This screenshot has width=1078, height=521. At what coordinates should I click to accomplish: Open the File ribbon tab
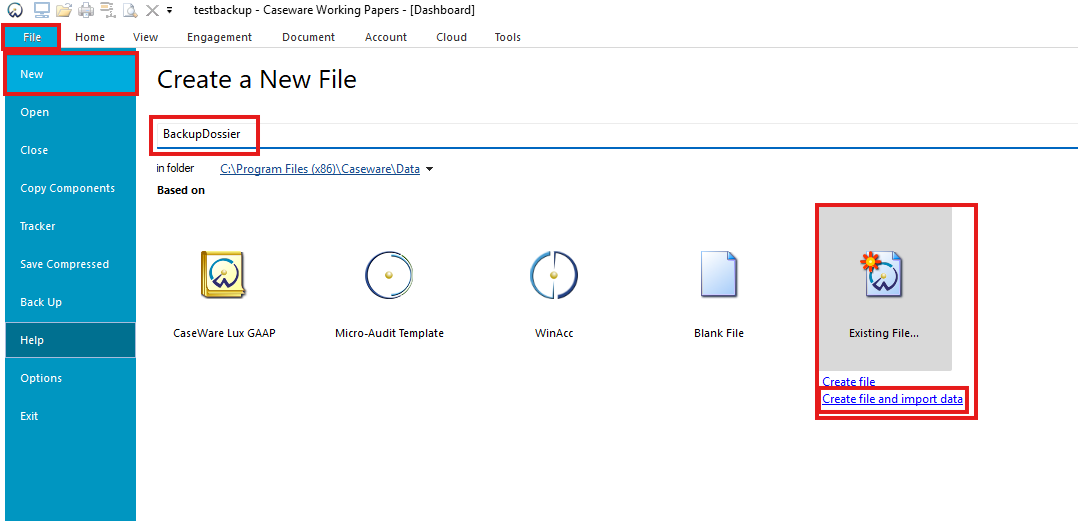32,37
